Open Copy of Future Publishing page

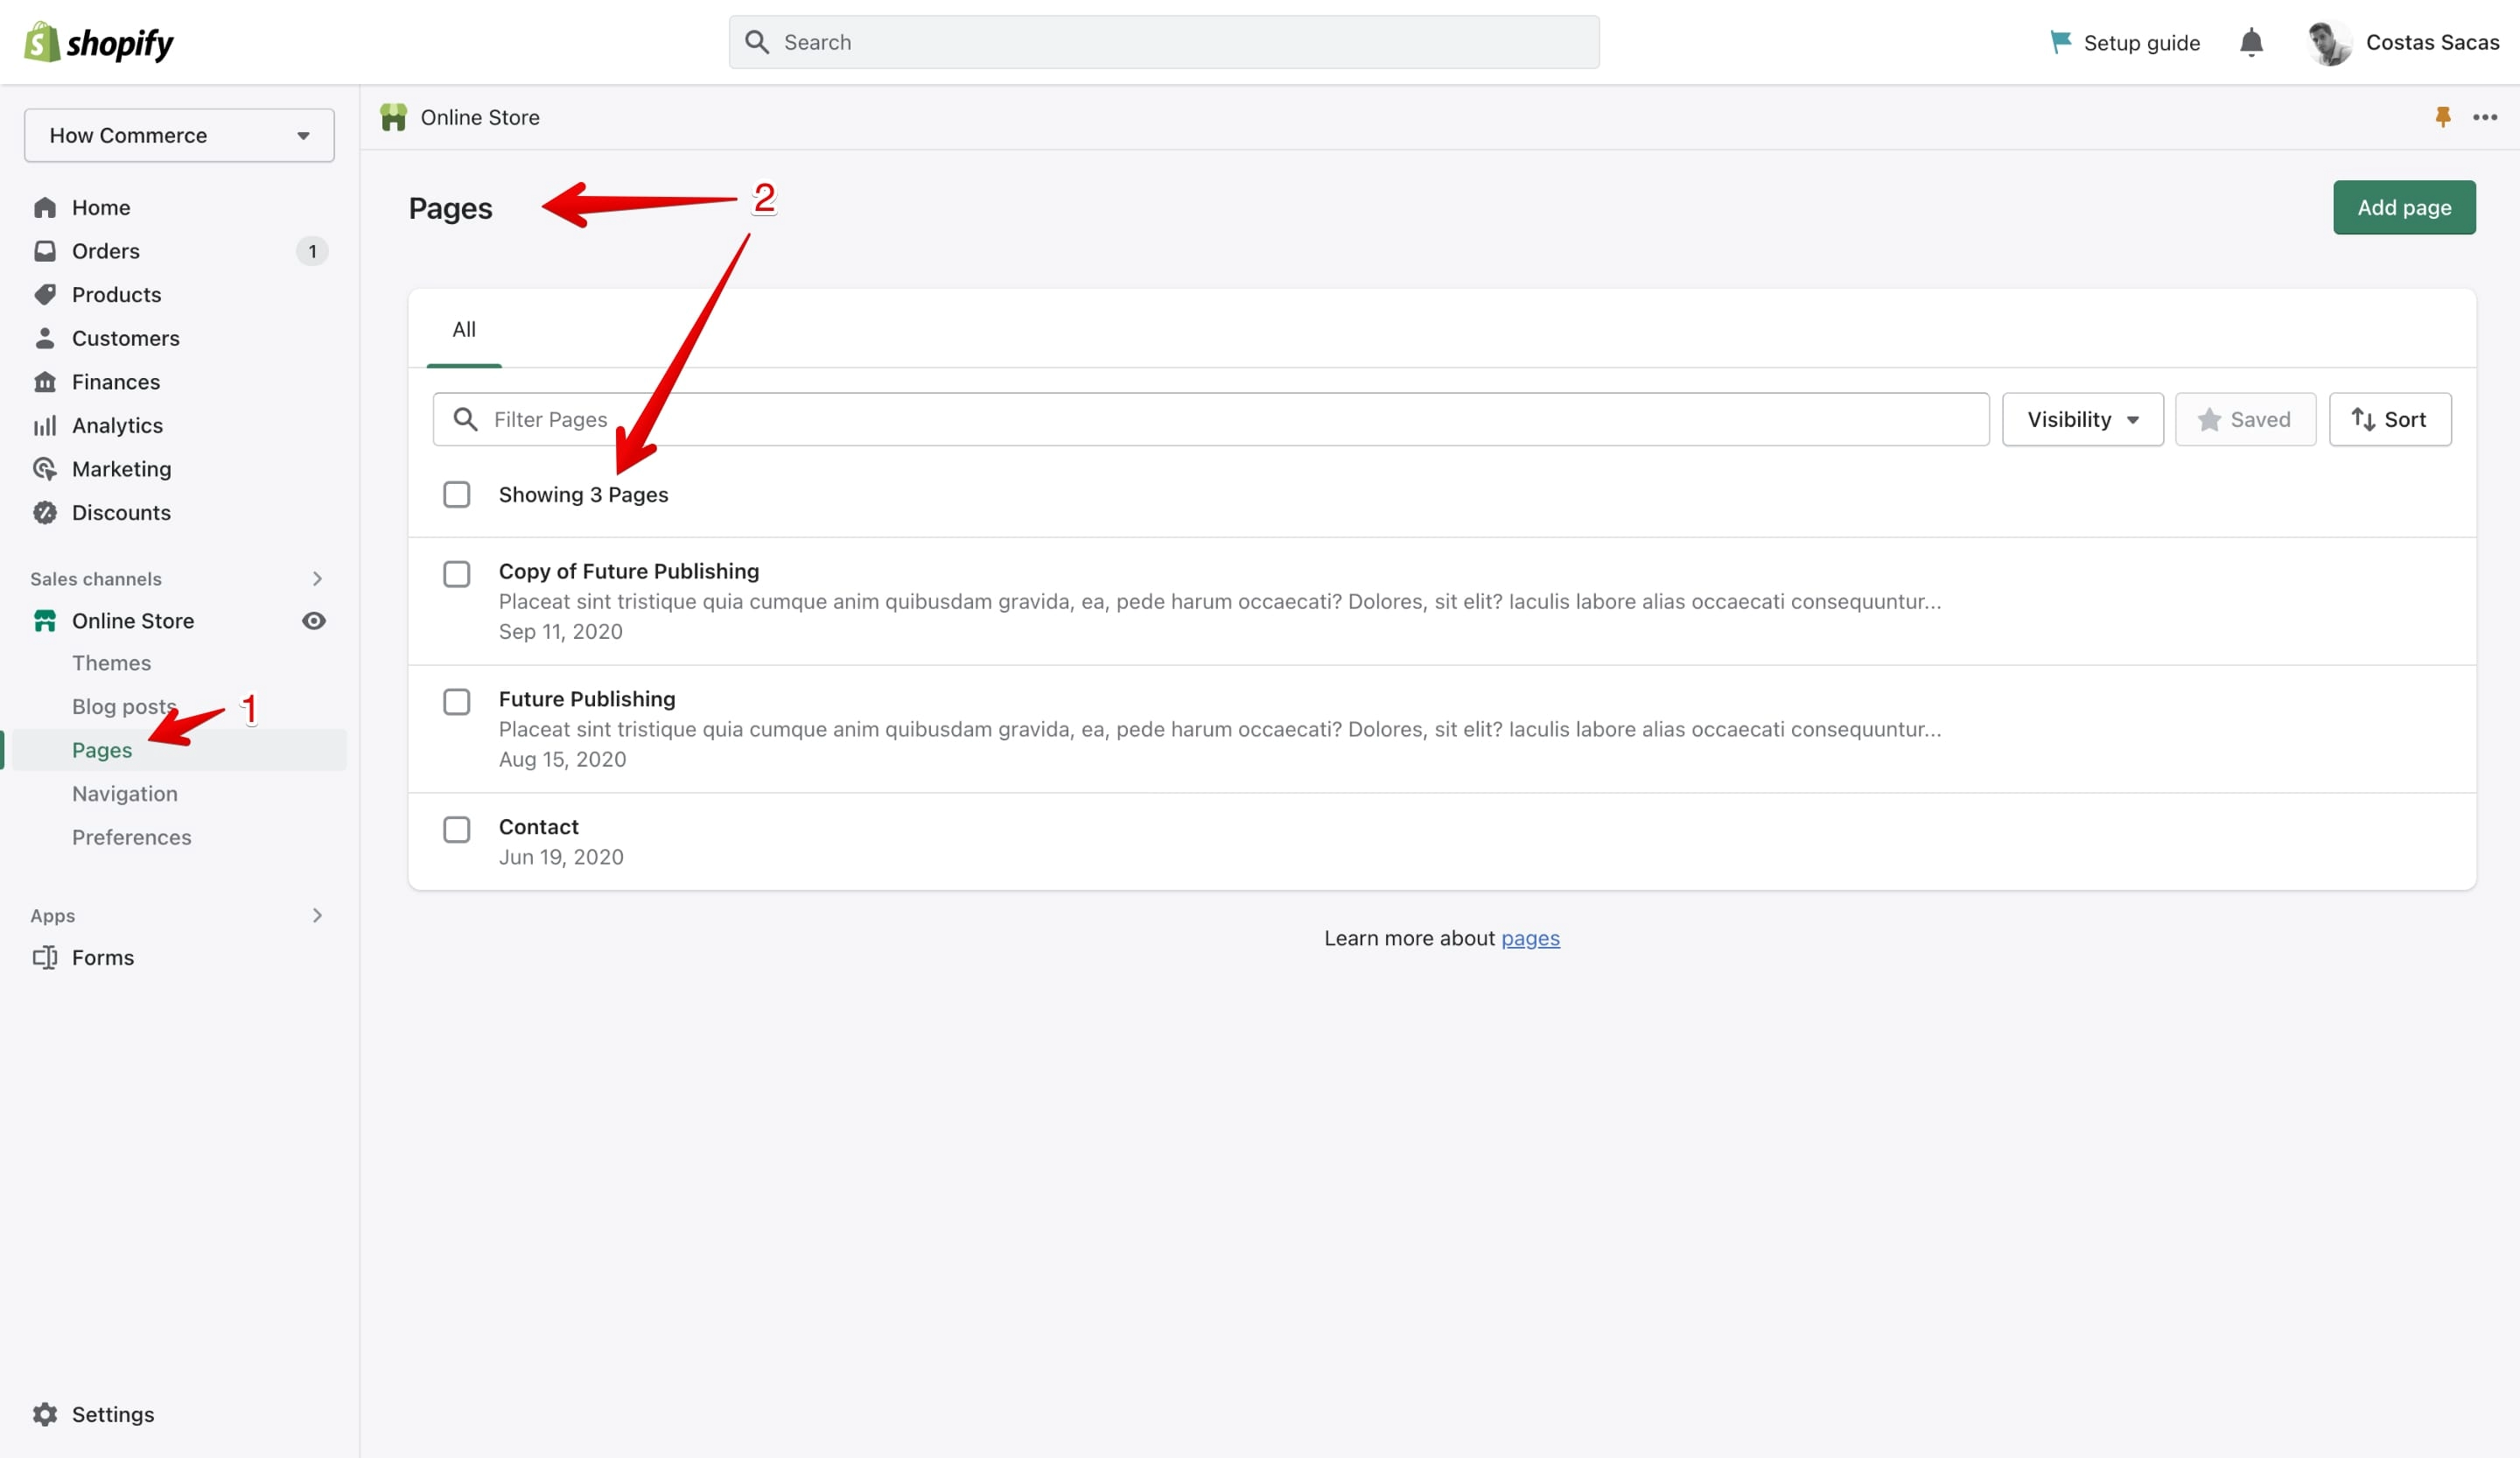tap(629, 571)
